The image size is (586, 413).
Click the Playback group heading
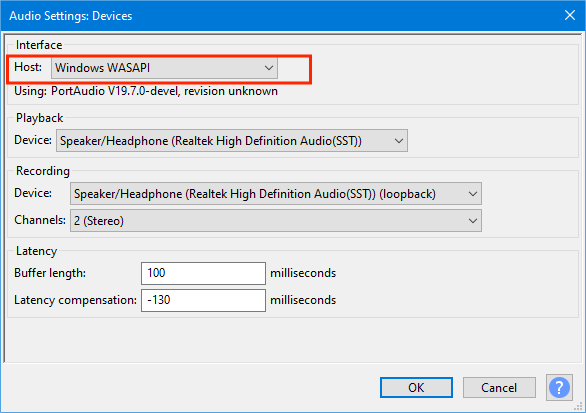[40, 118]
